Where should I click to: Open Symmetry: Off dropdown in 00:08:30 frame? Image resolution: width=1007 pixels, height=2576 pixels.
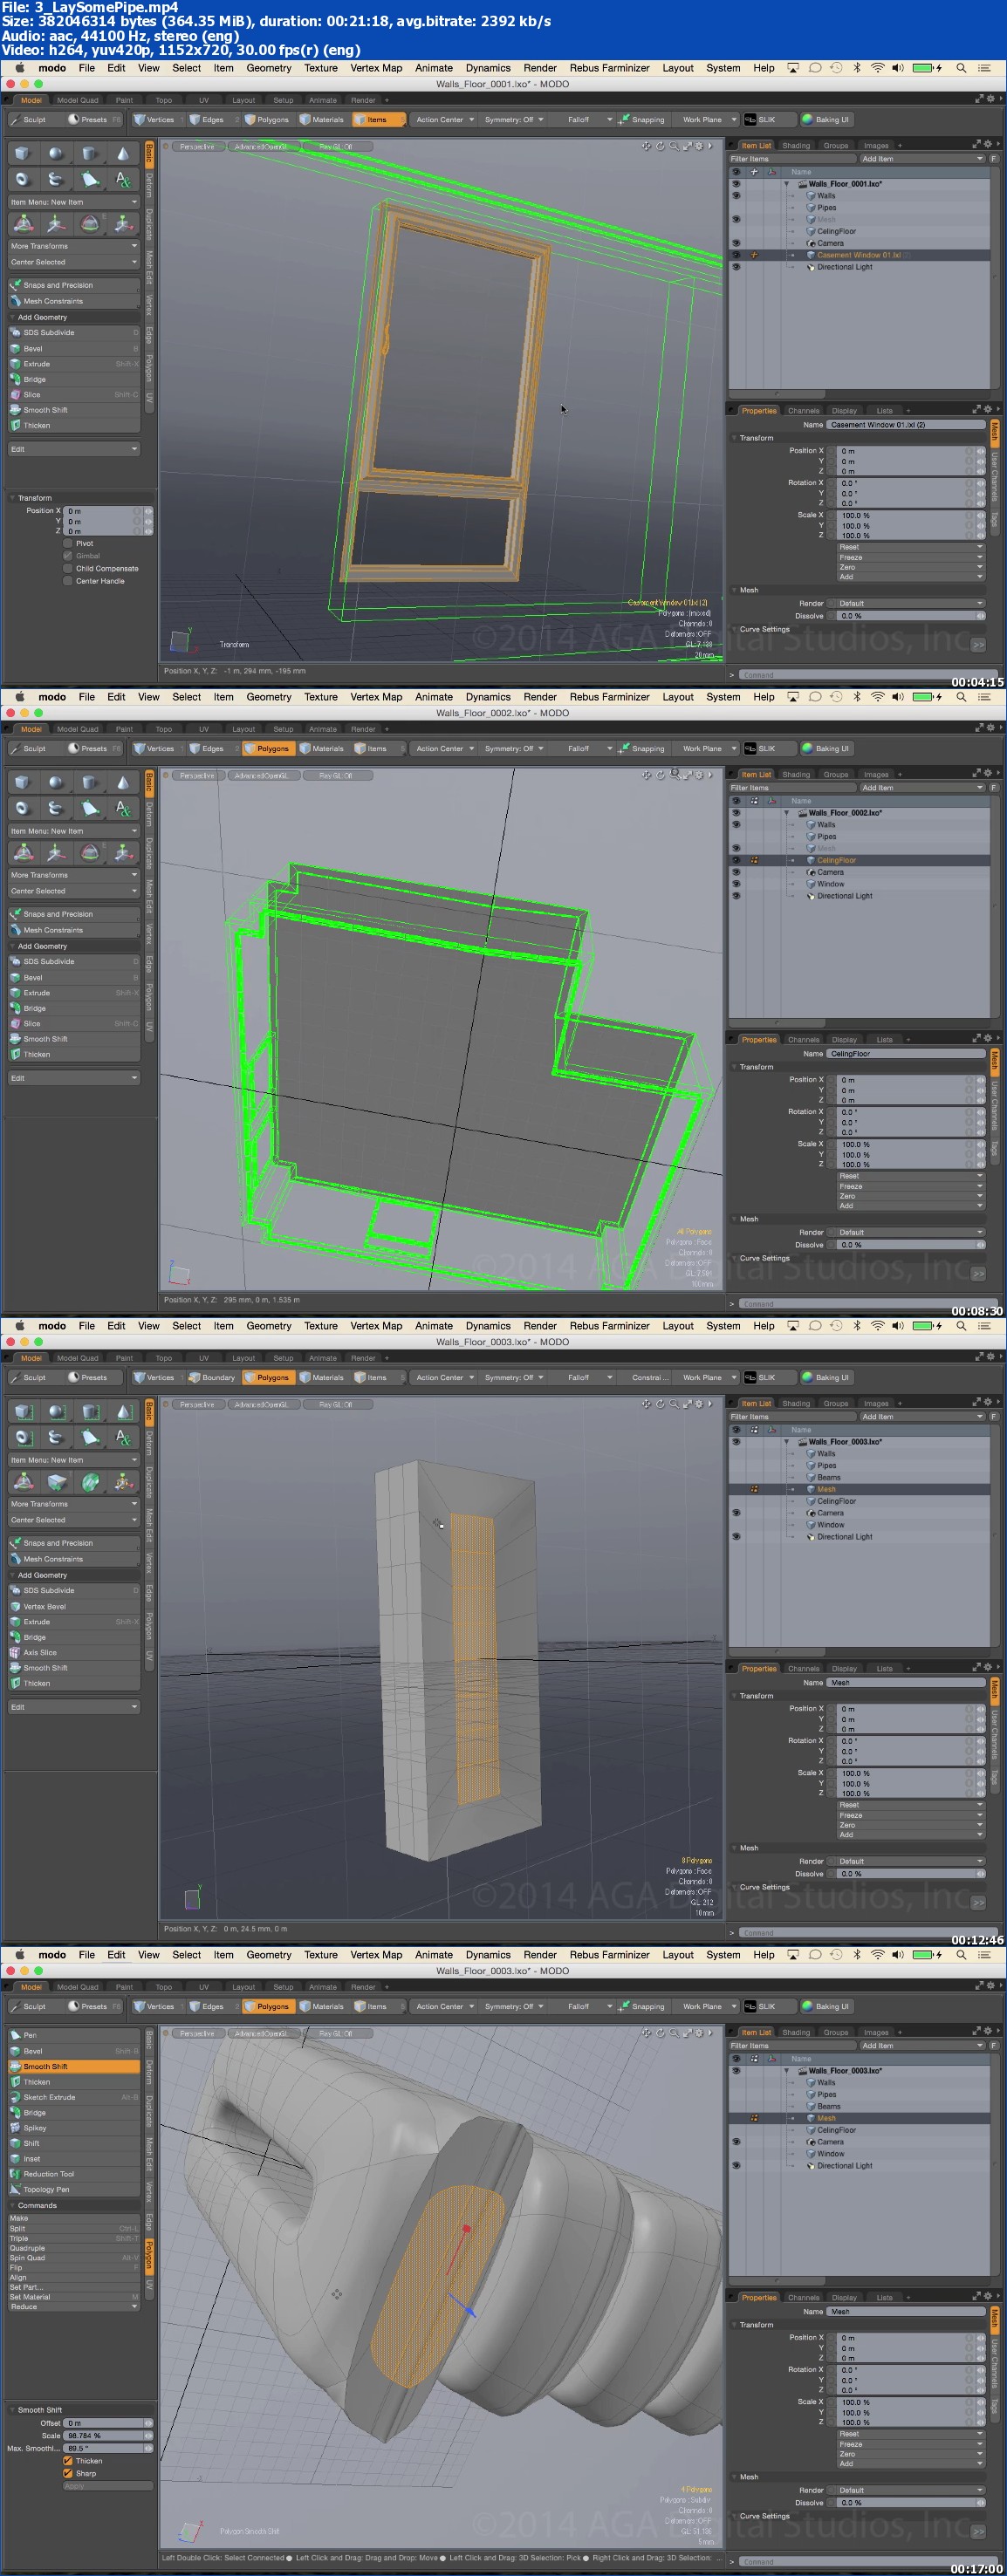click(514, 748)
